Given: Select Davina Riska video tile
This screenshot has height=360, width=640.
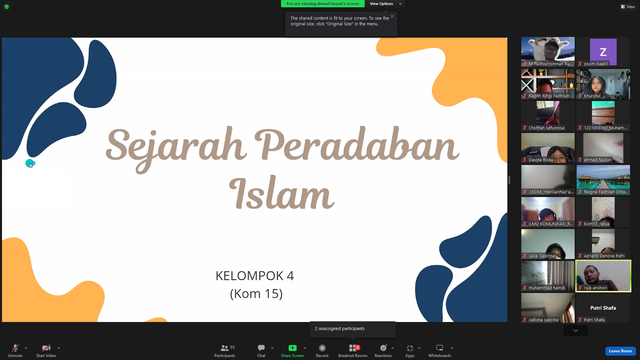Looking at the screenshot, I should (x=548, y=148).
